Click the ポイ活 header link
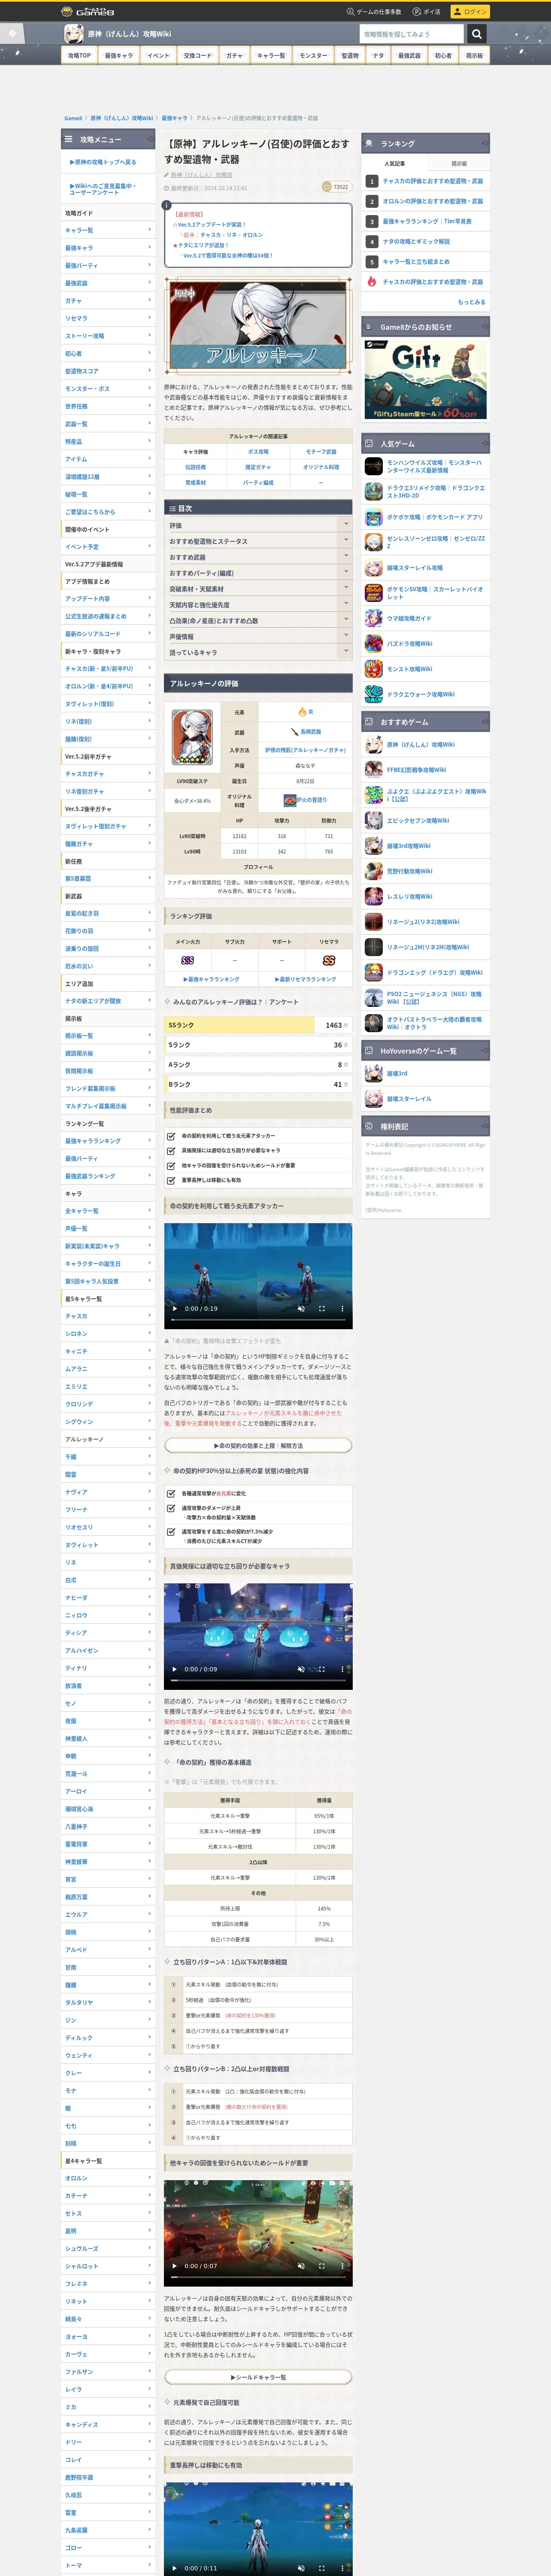 click(427, 12)
